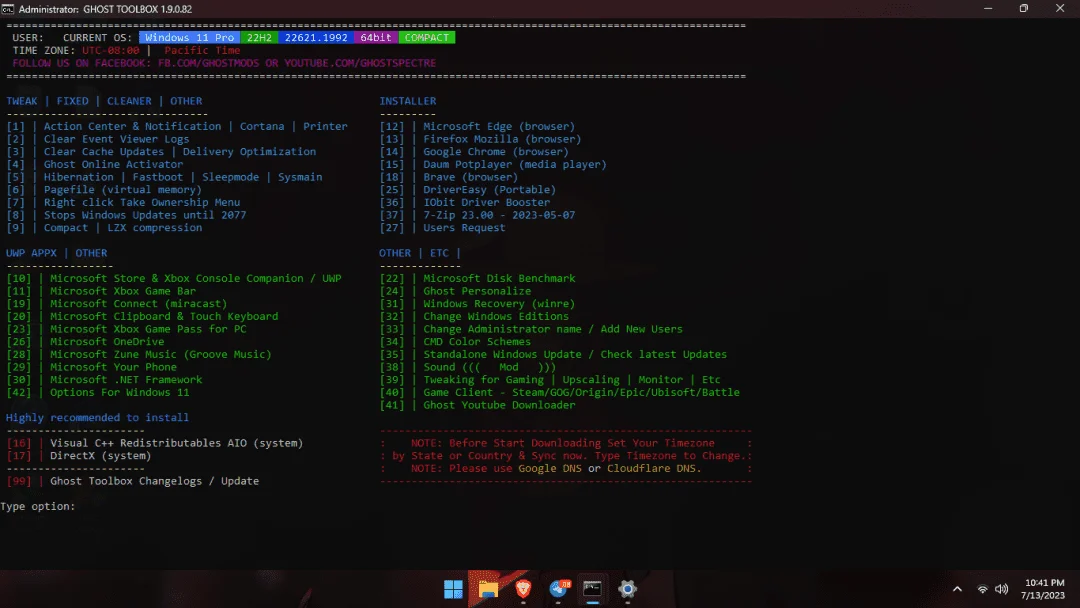Click 'Action Center & Notification' option 1
Screen dimensions: 1080x608
pyautogui.click(x=177, y=126)
